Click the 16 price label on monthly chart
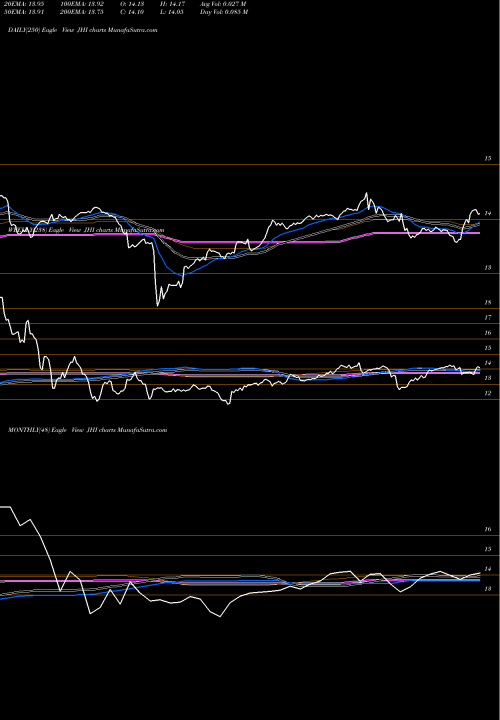 pyautogui.click(x=488, y=529)
